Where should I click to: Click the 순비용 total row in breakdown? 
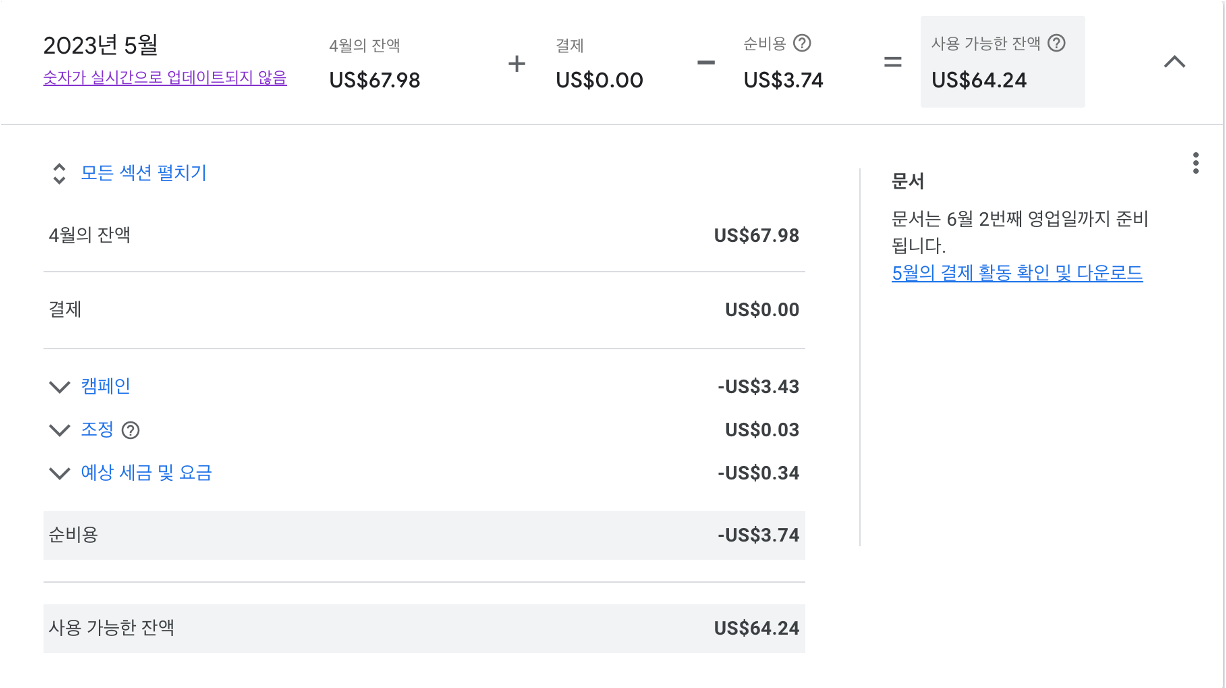coord(424,535)
